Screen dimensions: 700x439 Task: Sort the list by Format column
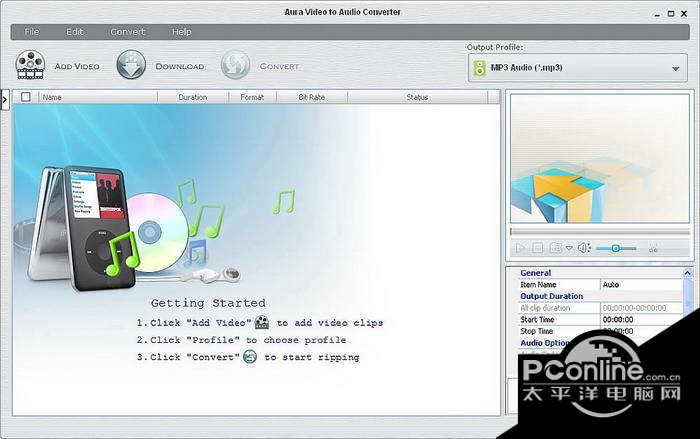(252, 97)
